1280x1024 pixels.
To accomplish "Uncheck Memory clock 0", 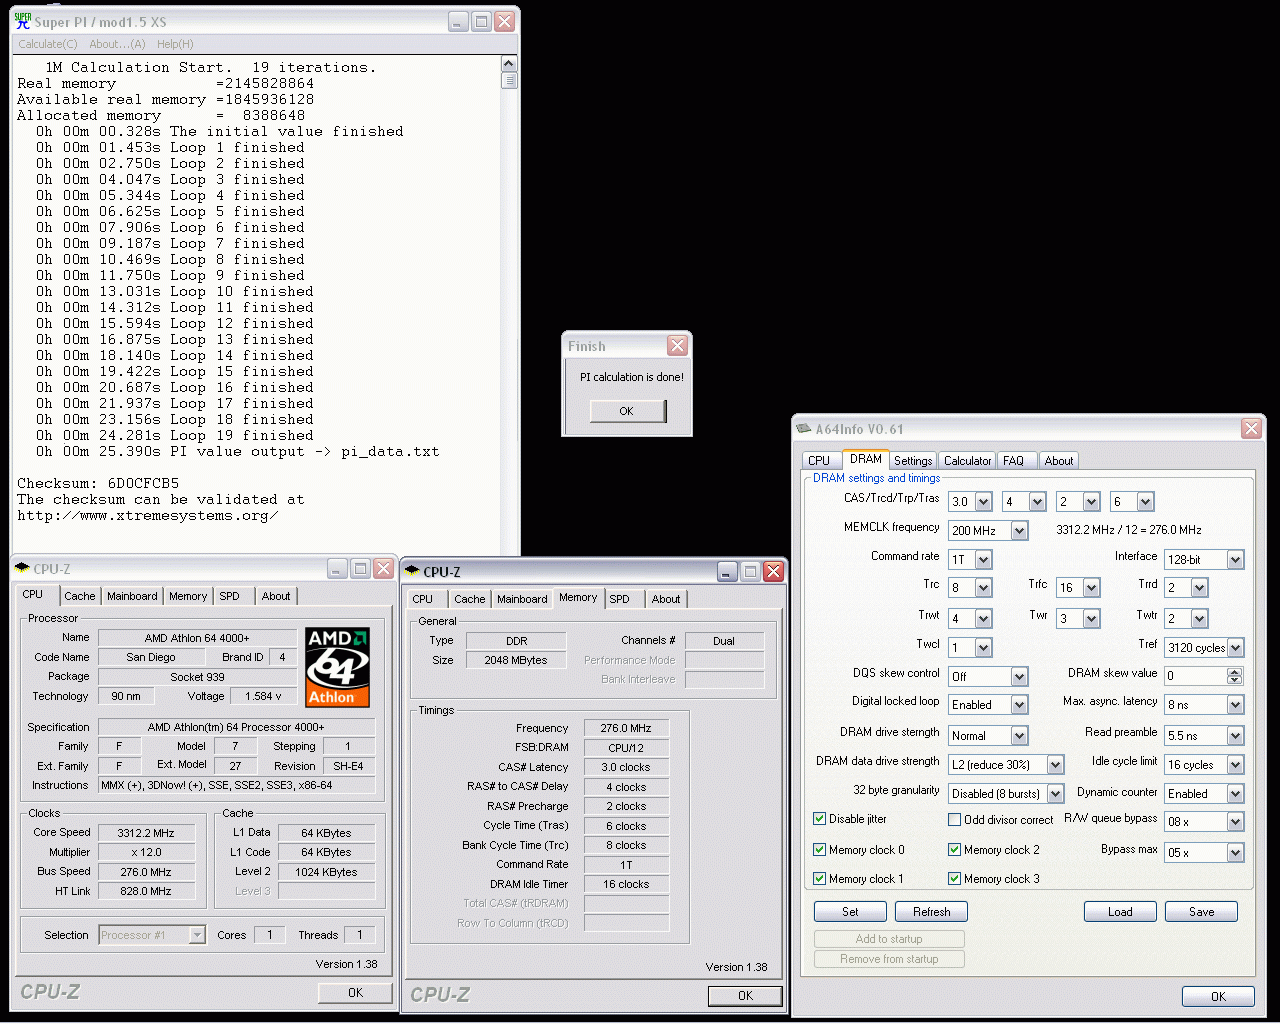I will [820, 850].
